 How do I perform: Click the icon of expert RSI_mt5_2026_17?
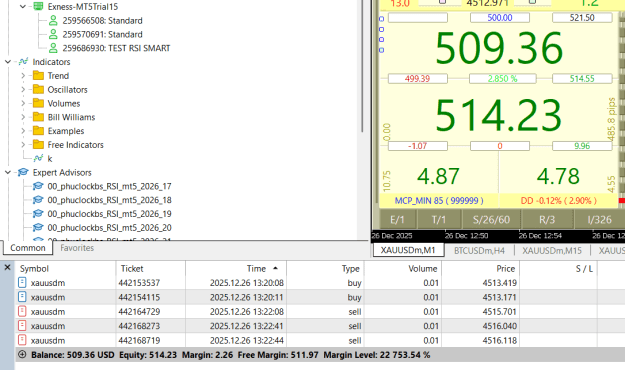[x=38, y=186]
